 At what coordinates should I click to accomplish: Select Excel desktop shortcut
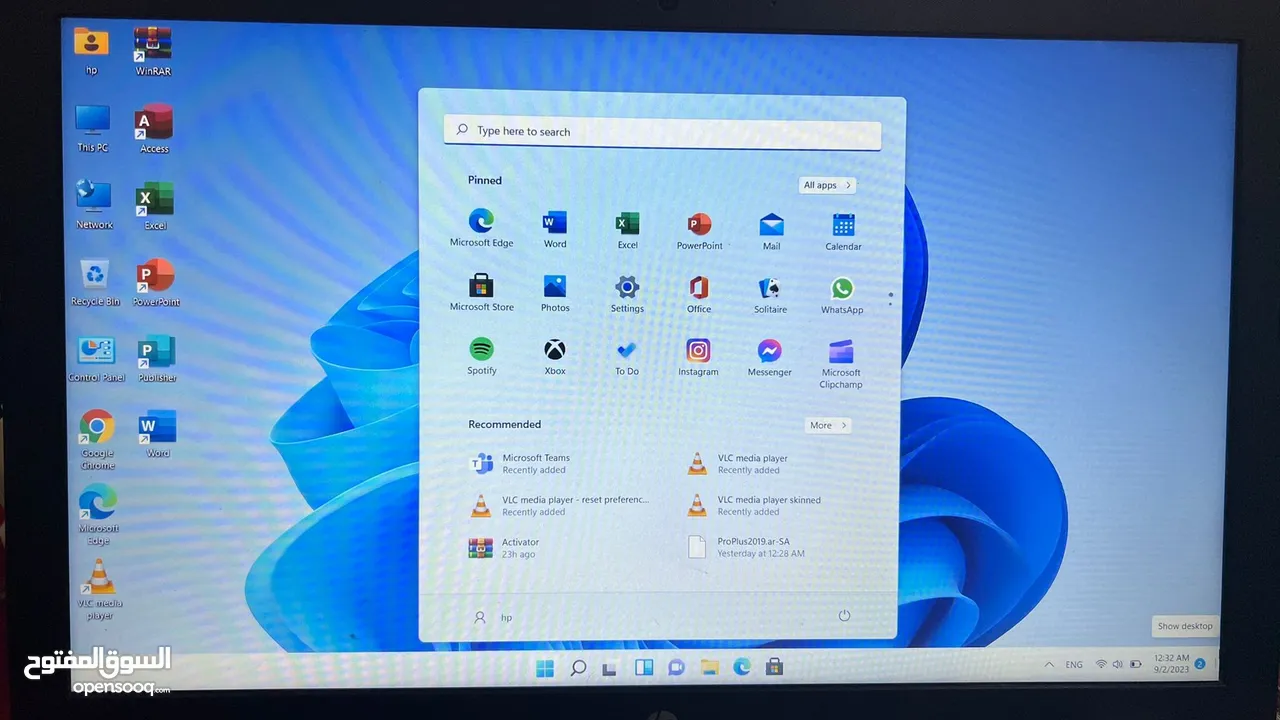(x=155, y=206)
